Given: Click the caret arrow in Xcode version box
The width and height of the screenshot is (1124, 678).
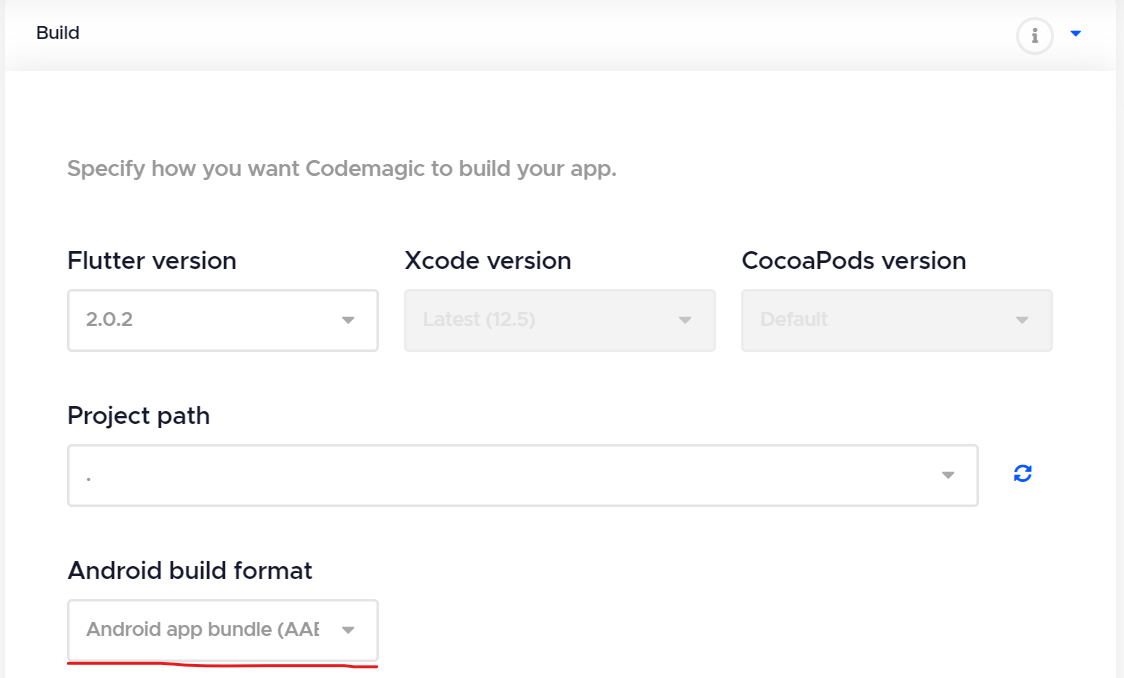Looking at the screenshot, I should coord(685,320).
